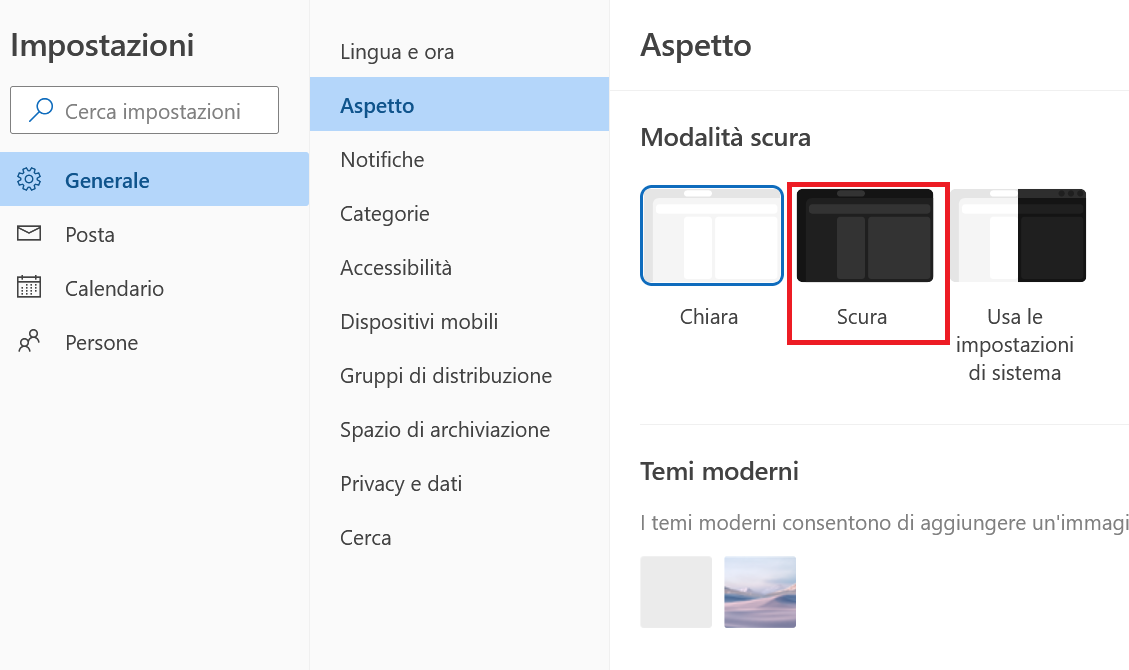The width and height of the screenshot is (1129, 670).
Task: Click the Calendario calendar icon
Action: point(29,286)
